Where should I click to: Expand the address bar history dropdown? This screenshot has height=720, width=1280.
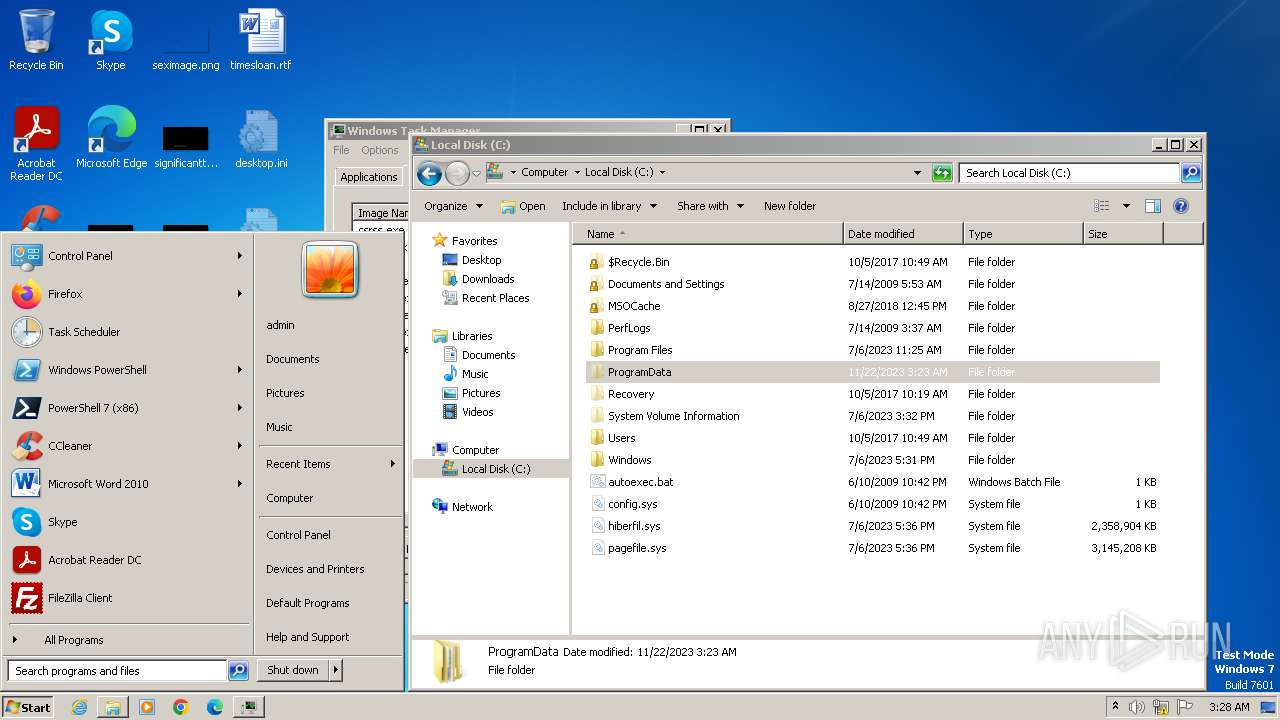point(917,173)
